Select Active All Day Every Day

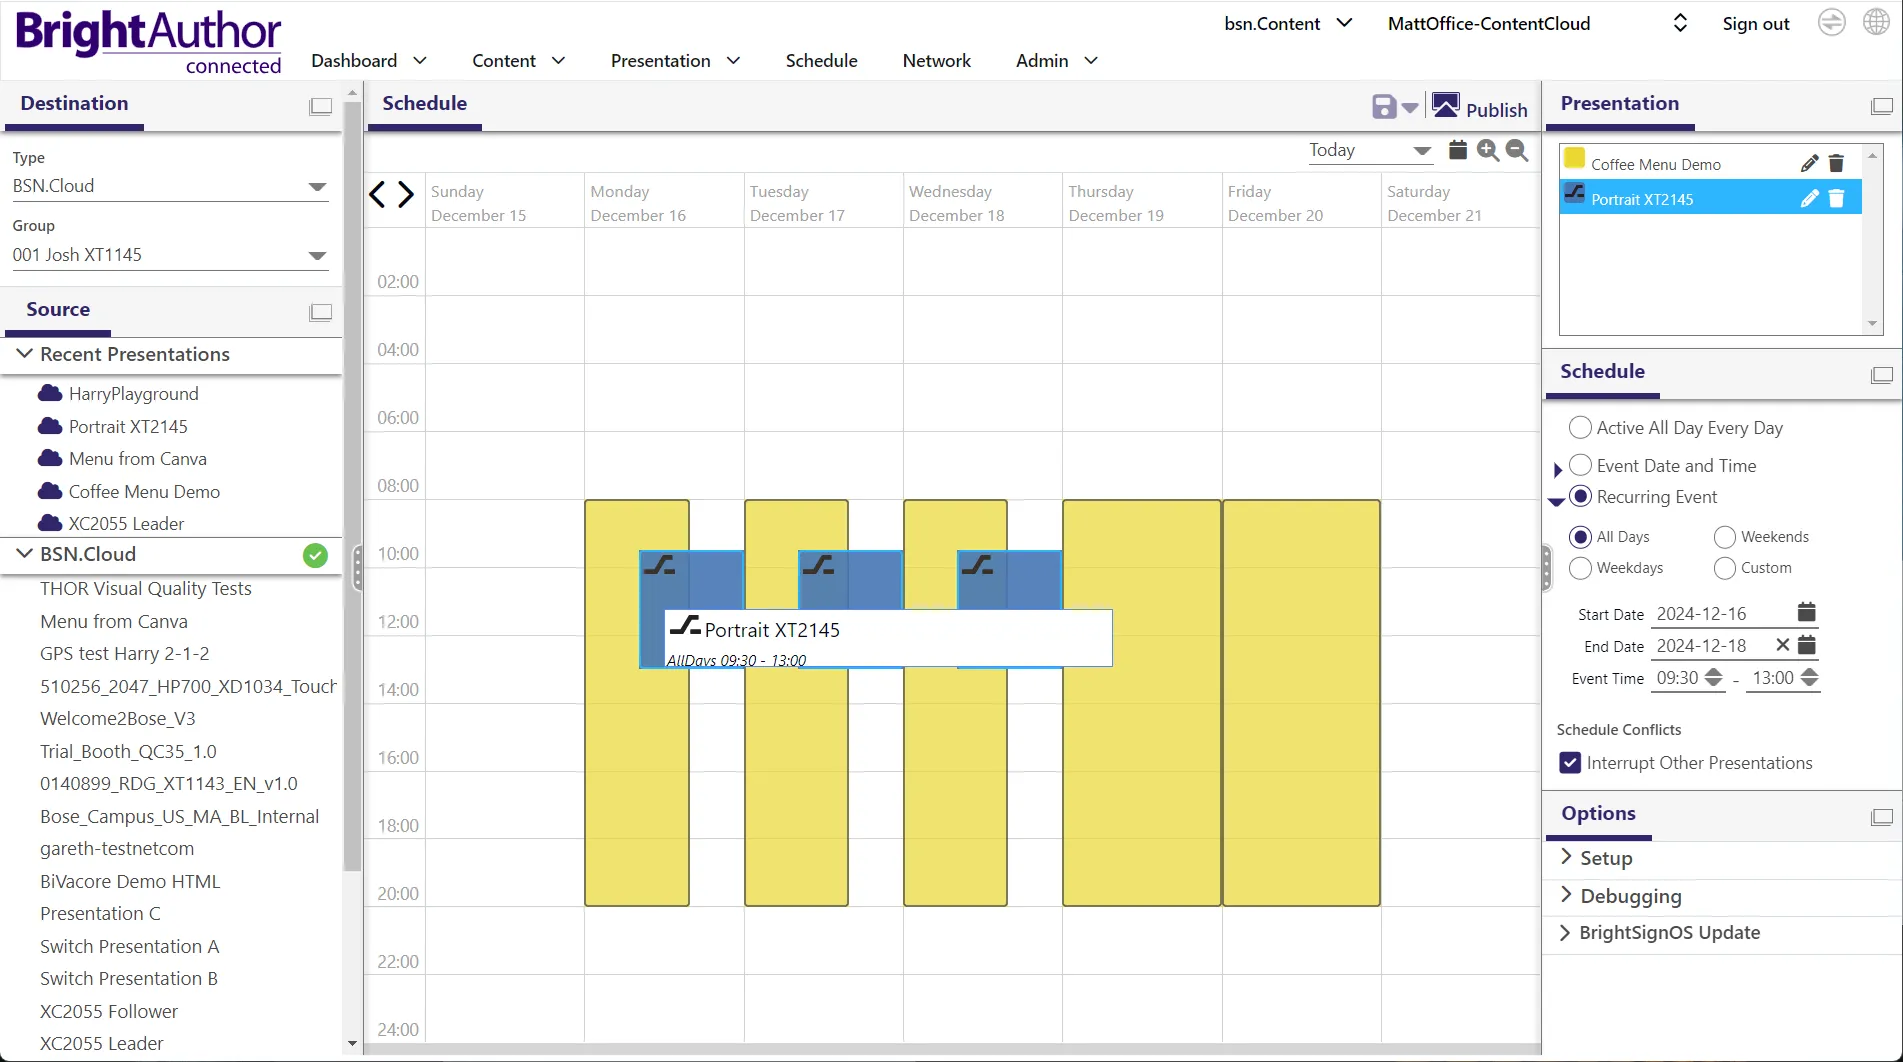click(x=1580, y=428)
